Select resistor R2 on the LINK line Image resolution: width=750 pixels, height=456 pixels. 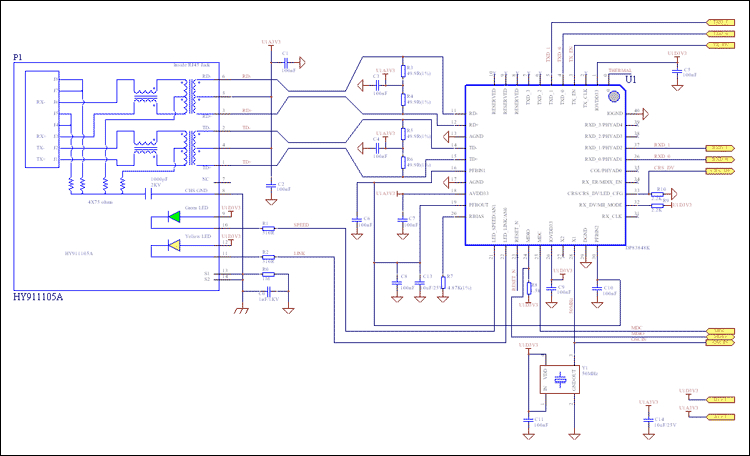(x=267, y=258)
